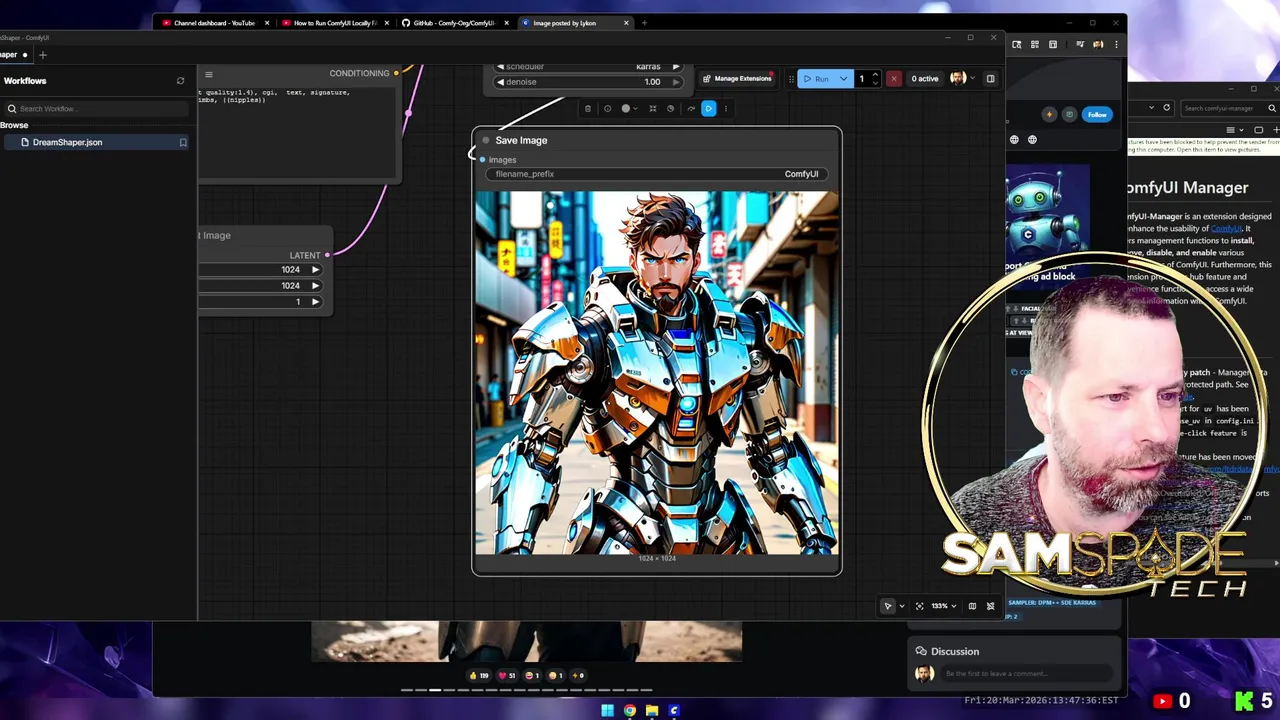Click the Manage Extensions button

(x=736, y=79)
